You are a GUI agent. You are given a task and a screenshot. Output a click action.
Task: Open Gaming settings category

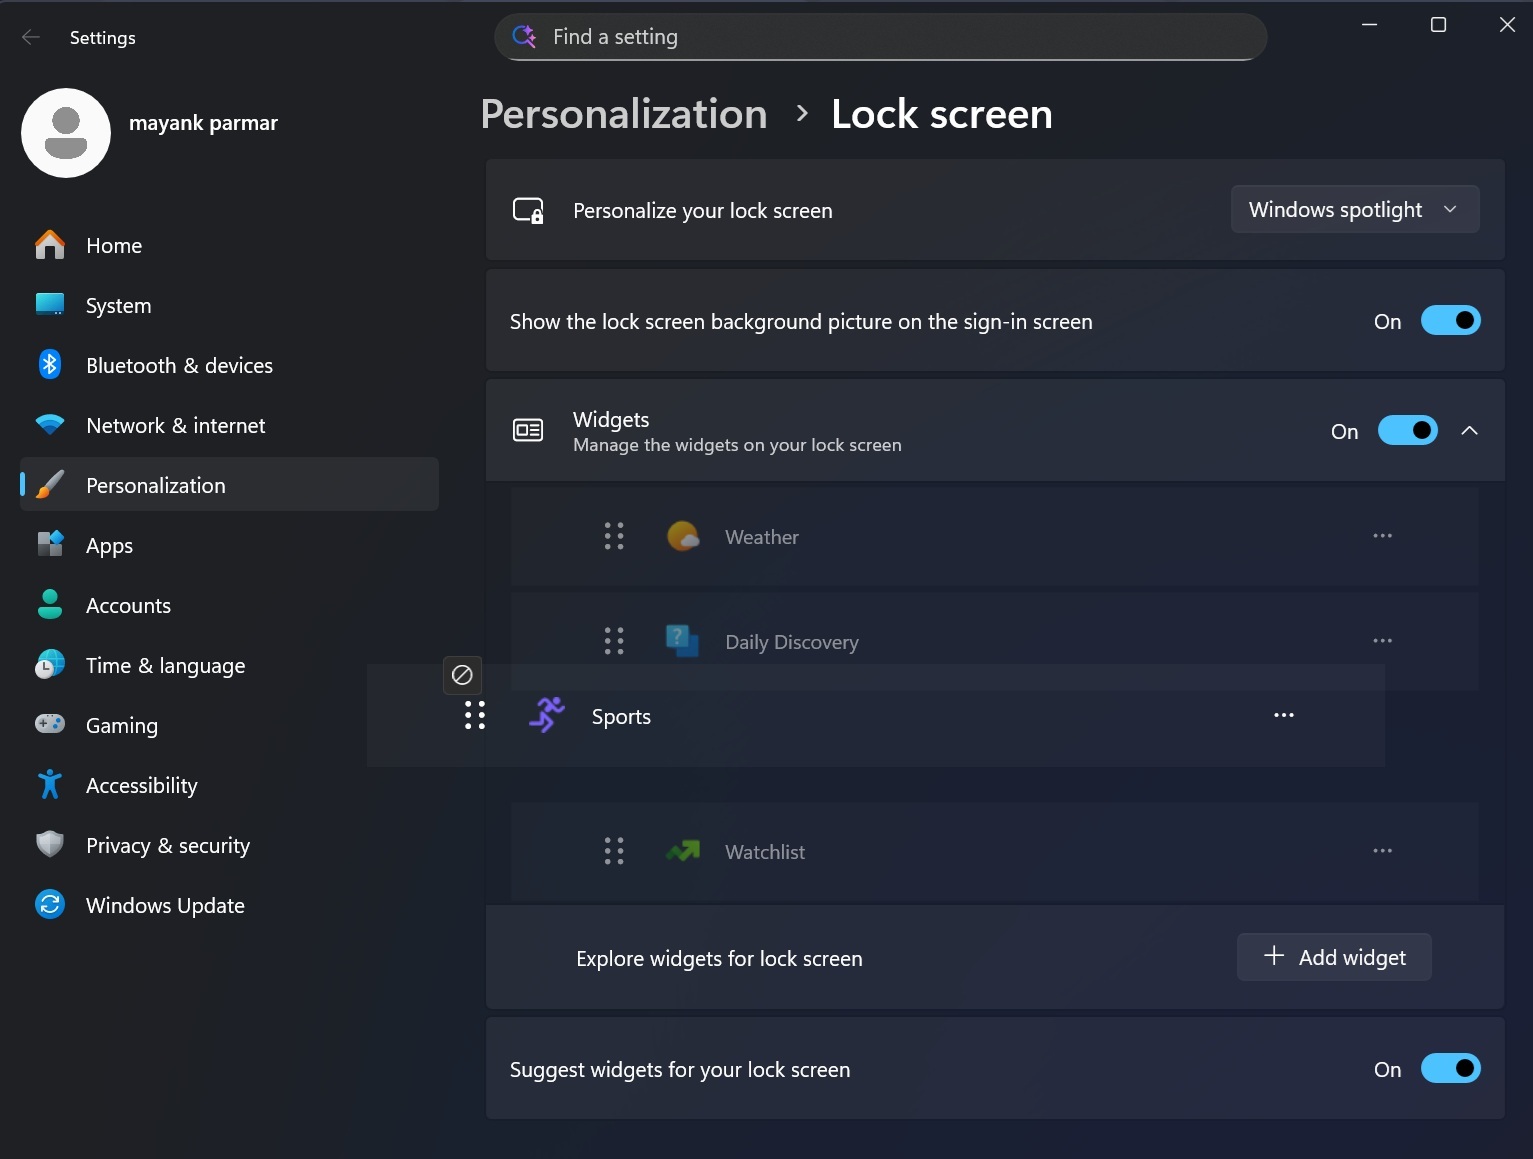(229, 725)
